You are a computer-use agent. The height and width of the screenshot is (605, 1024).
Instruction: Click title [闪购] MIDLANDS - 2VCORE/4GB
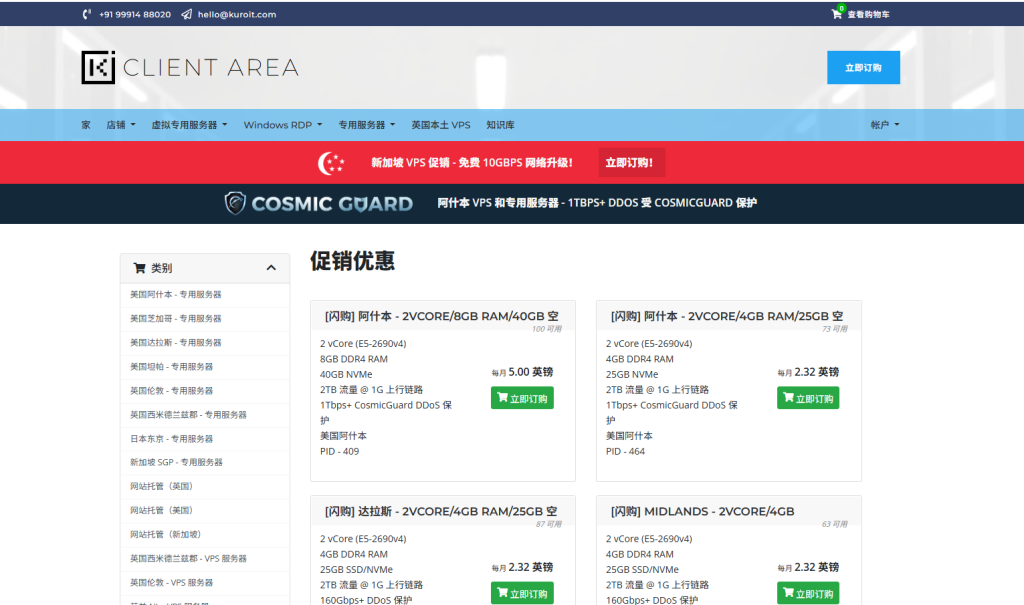pyautogui.click(x=703, y=512)
